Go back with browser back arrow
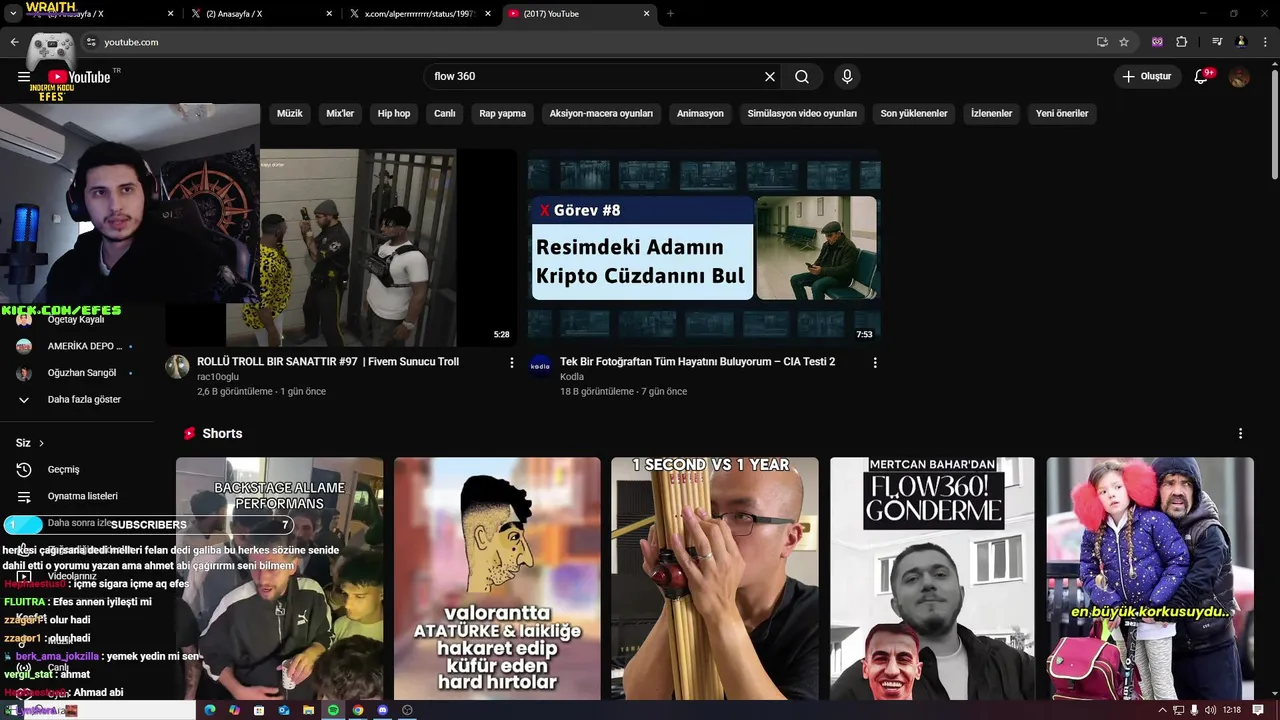The width and height of the screenshot is (1280, 720). pyautogui.click(x=14, y=42)
